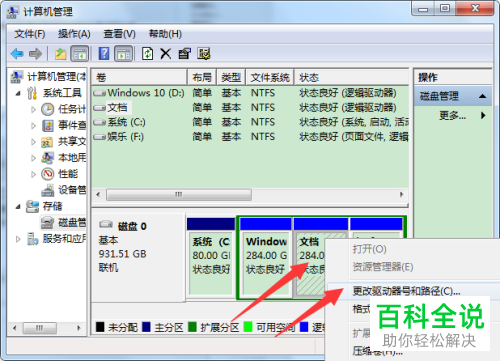Select the Disk Management icon in tree
Image resolution: width=500 pixels, height=361 pixels.
47,223
